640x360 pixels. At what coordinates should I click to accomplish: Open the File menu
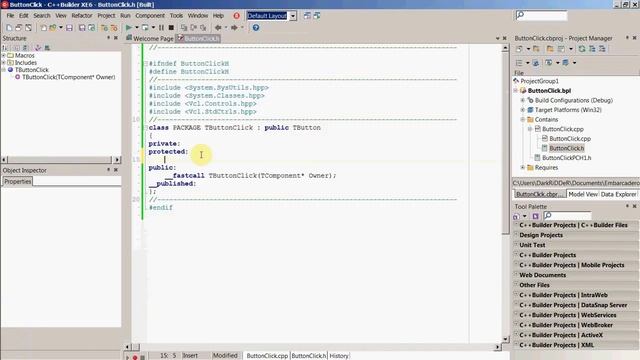10,16
